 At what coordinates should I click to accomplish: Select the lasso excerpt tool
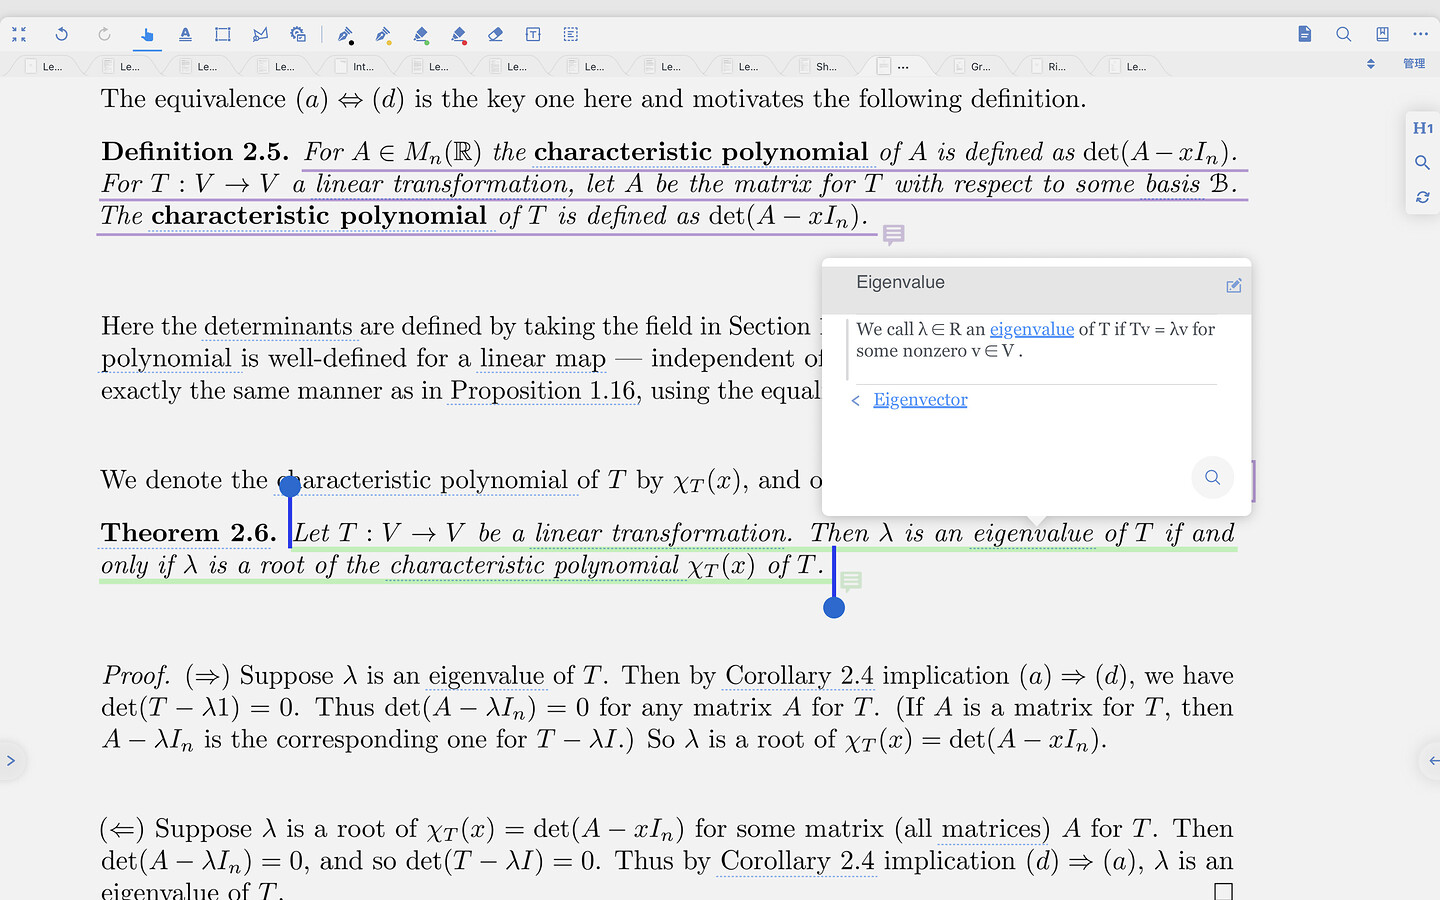pyautogui.click(x=260, y=34)
